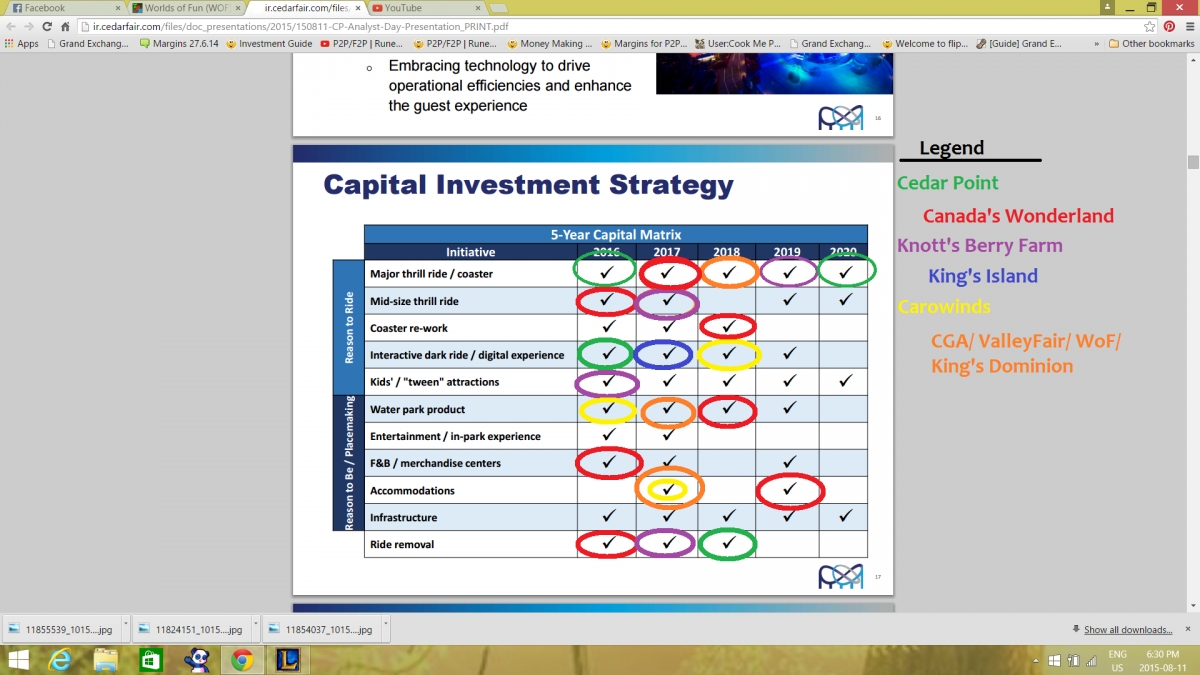Select the Major thrill ride / coaster row label

[431, 274]
